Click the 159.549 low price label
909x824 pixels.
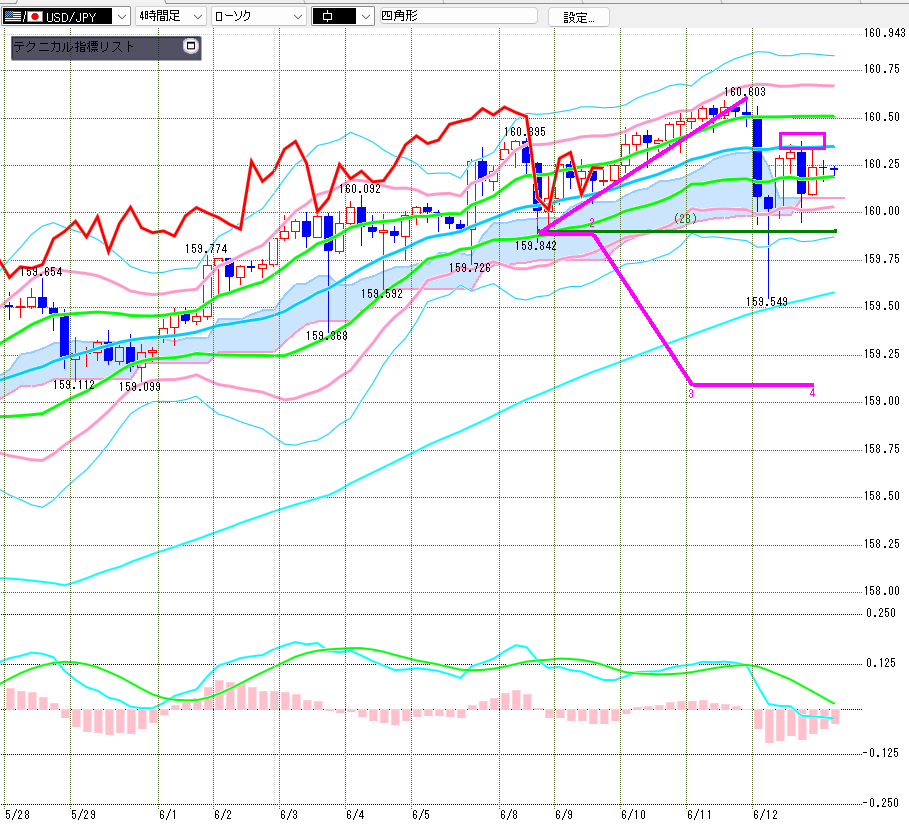click(x=766, y=302)
